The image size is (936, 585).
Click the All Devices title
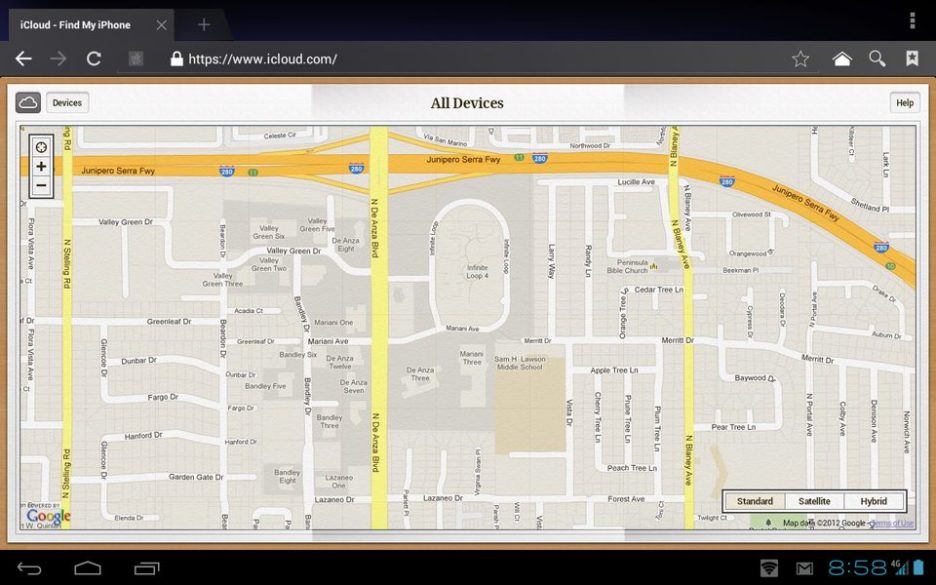(467, 103)
